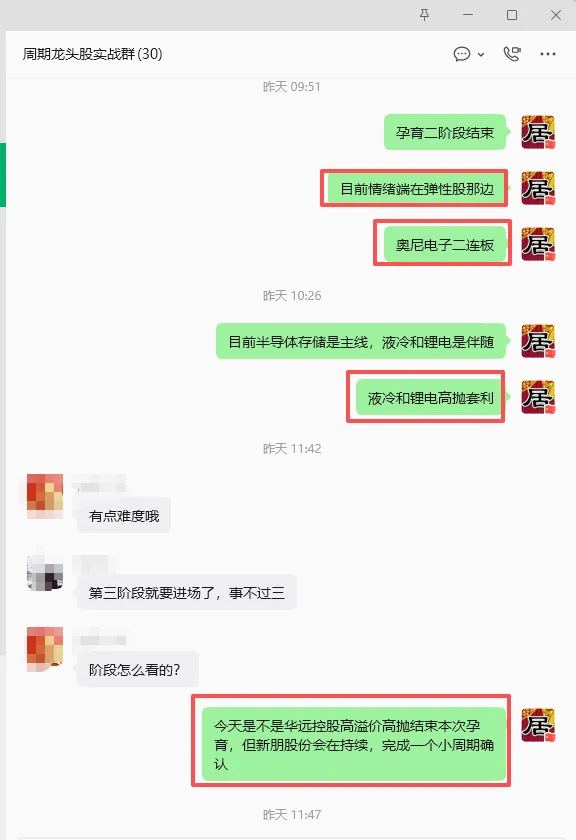This screenshot has width=576, height=840.
Task: Click the 第三阶段就要进场了 message bubble
Action: point(186,592)
